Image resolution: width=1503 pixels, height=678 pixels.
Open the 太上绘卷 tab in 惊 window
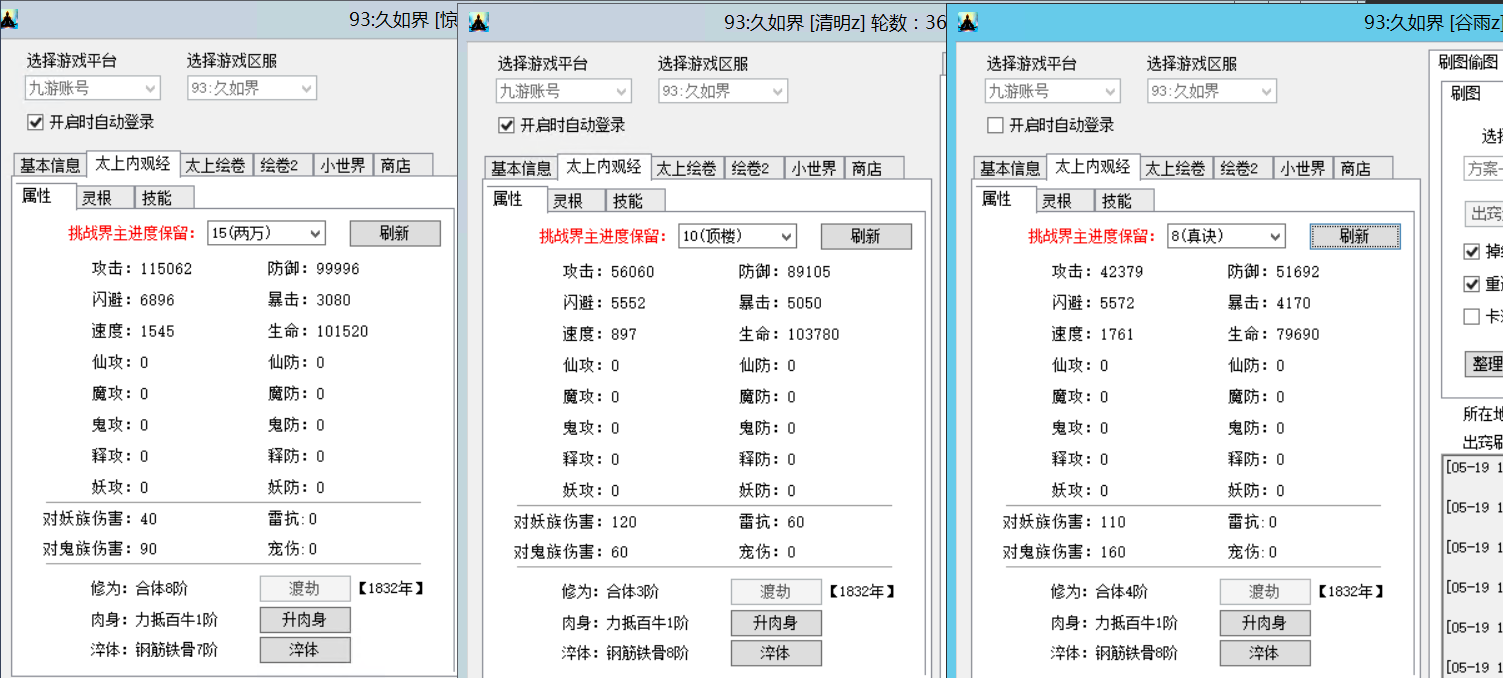pyautogui.click(x=215, y=165)
